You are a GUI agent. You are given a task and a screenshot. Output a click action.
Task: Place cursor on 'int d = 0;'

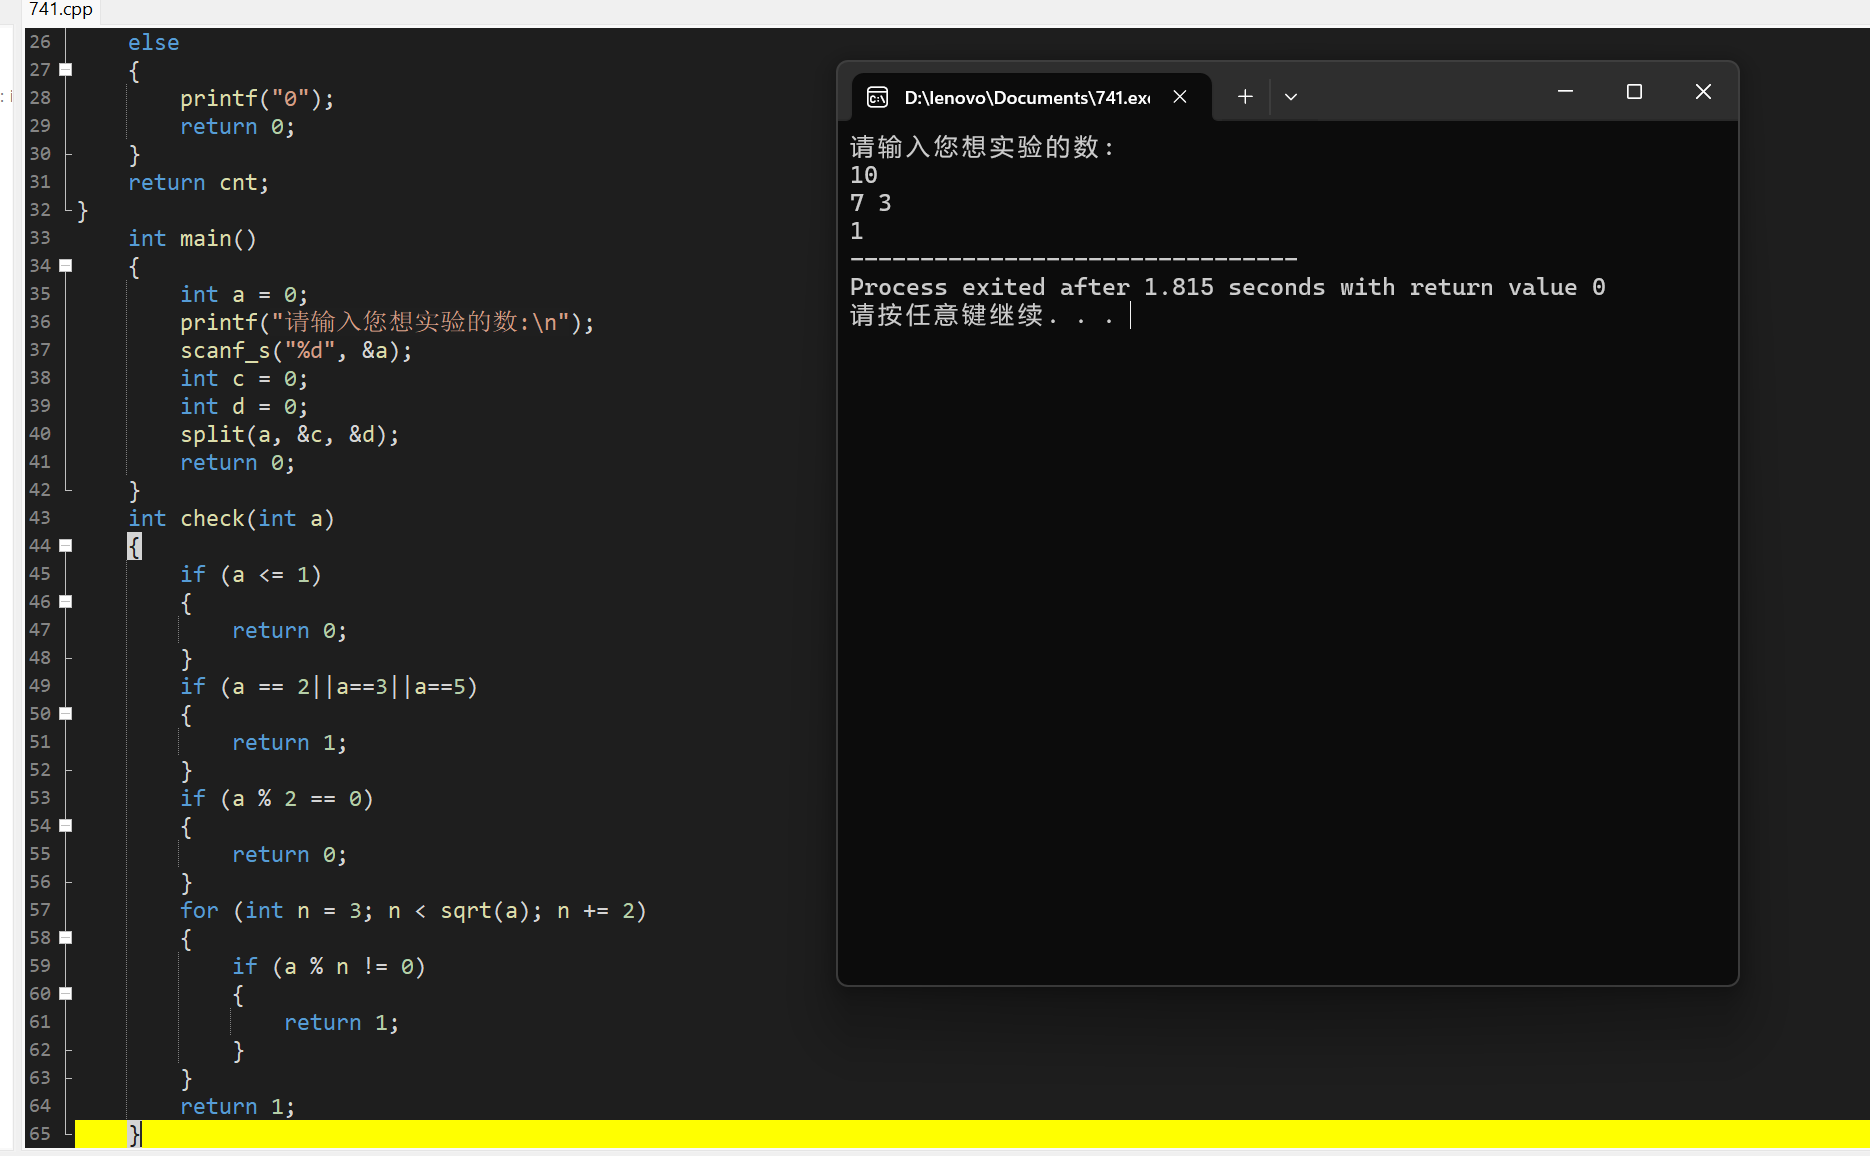(244, 407)
